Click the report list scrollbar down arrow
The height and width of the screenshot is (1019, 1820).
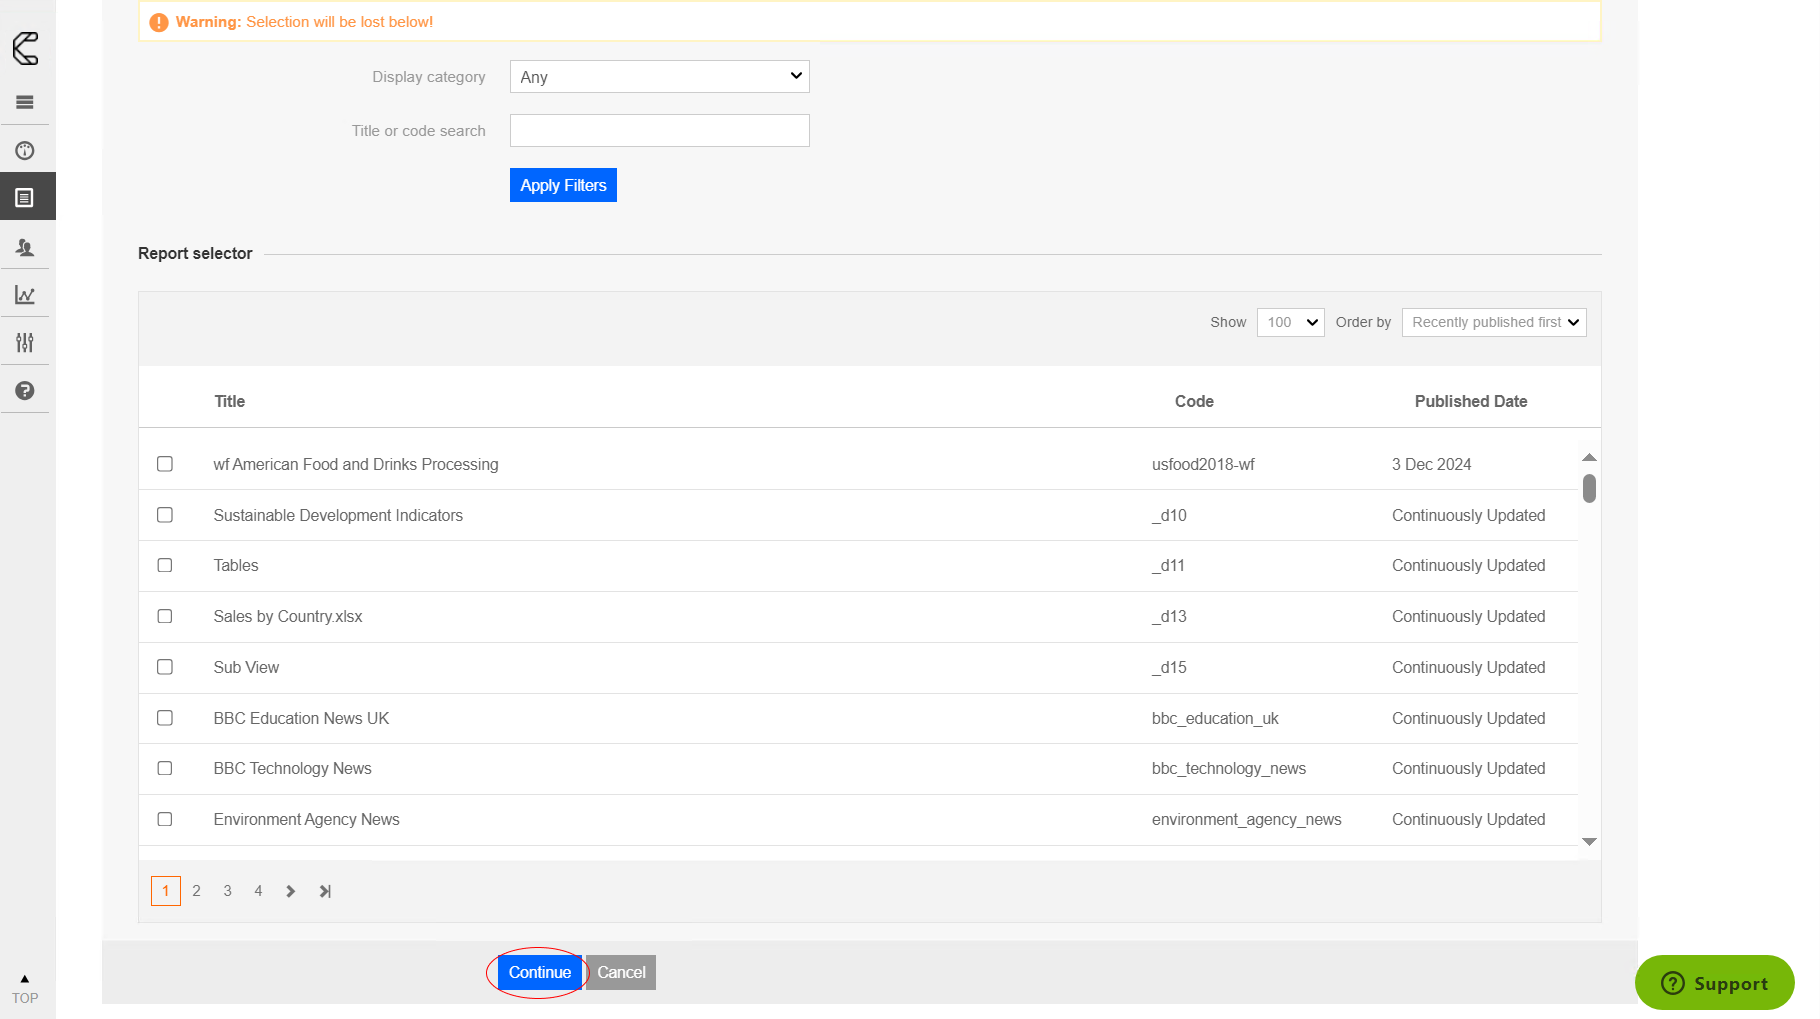coord(1589,842)
